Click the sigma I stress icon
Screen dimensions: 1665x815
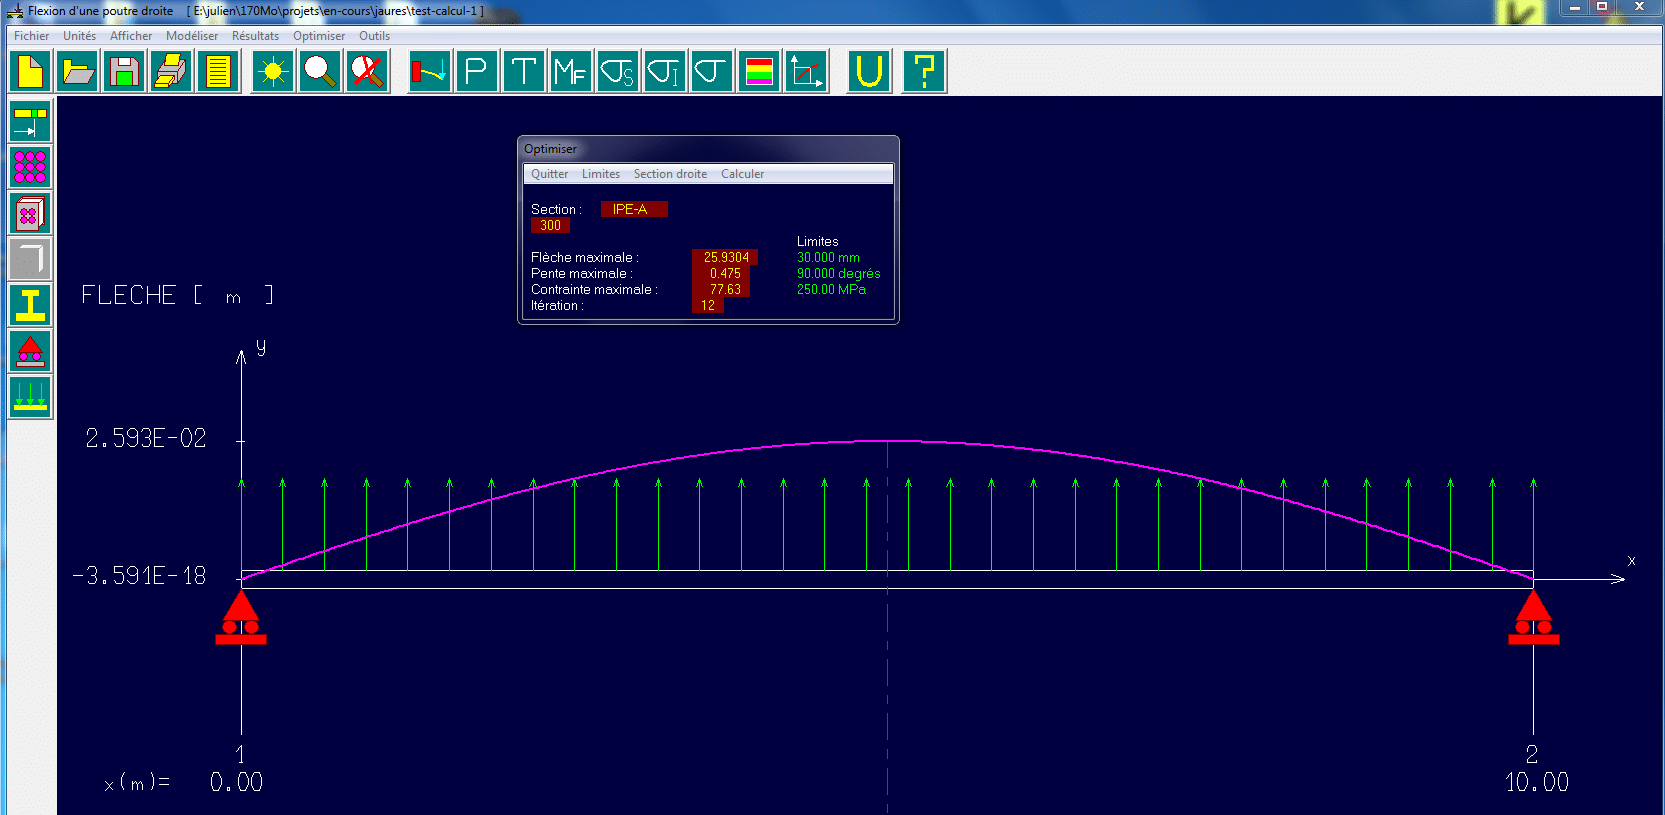(665, 72)
